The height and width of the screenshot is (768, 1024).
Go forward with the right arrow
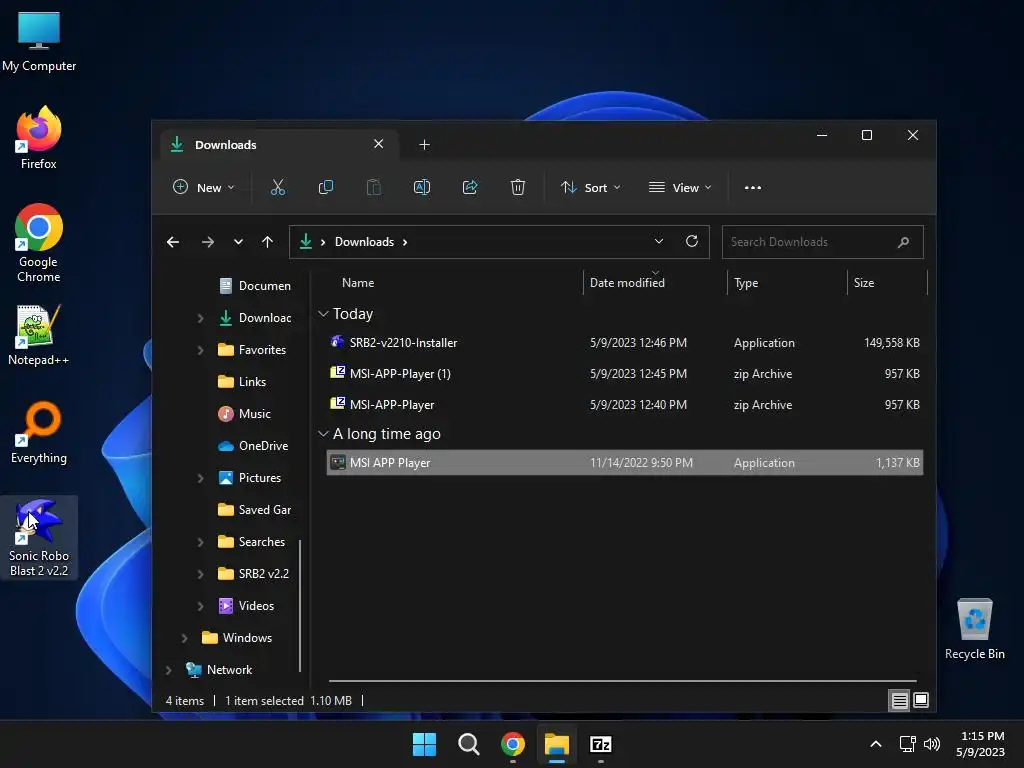pos(208,242)
